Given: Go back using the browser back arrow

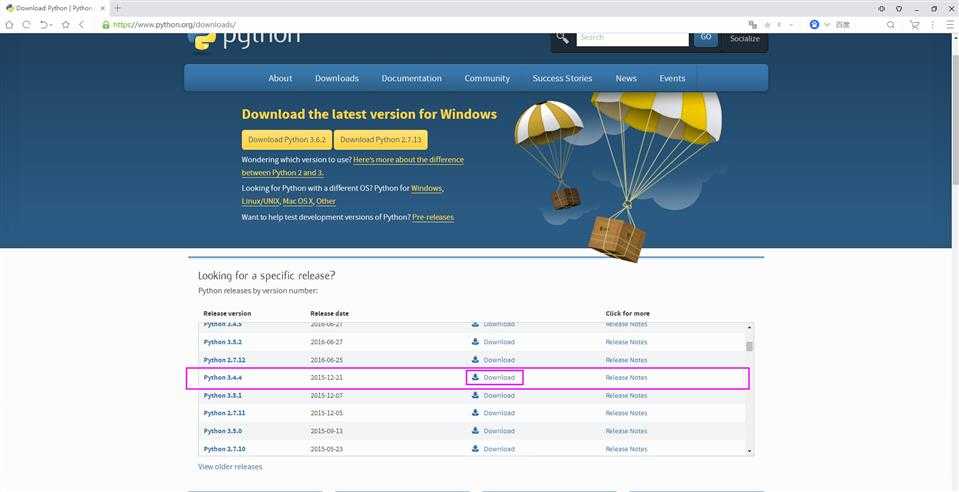Looking at the screenshot, I should click(81, 24).
